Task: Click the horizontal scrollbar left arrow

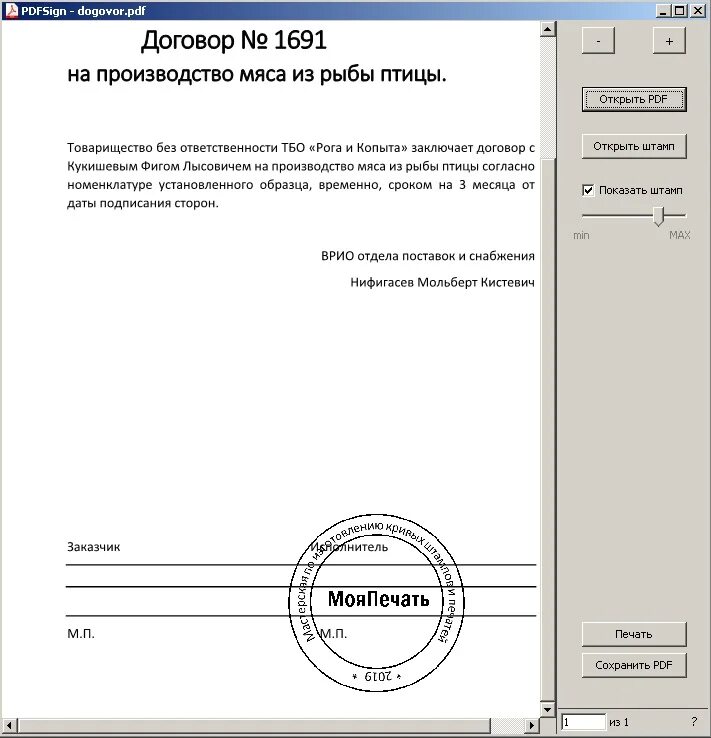Action: tap(9, 725)
